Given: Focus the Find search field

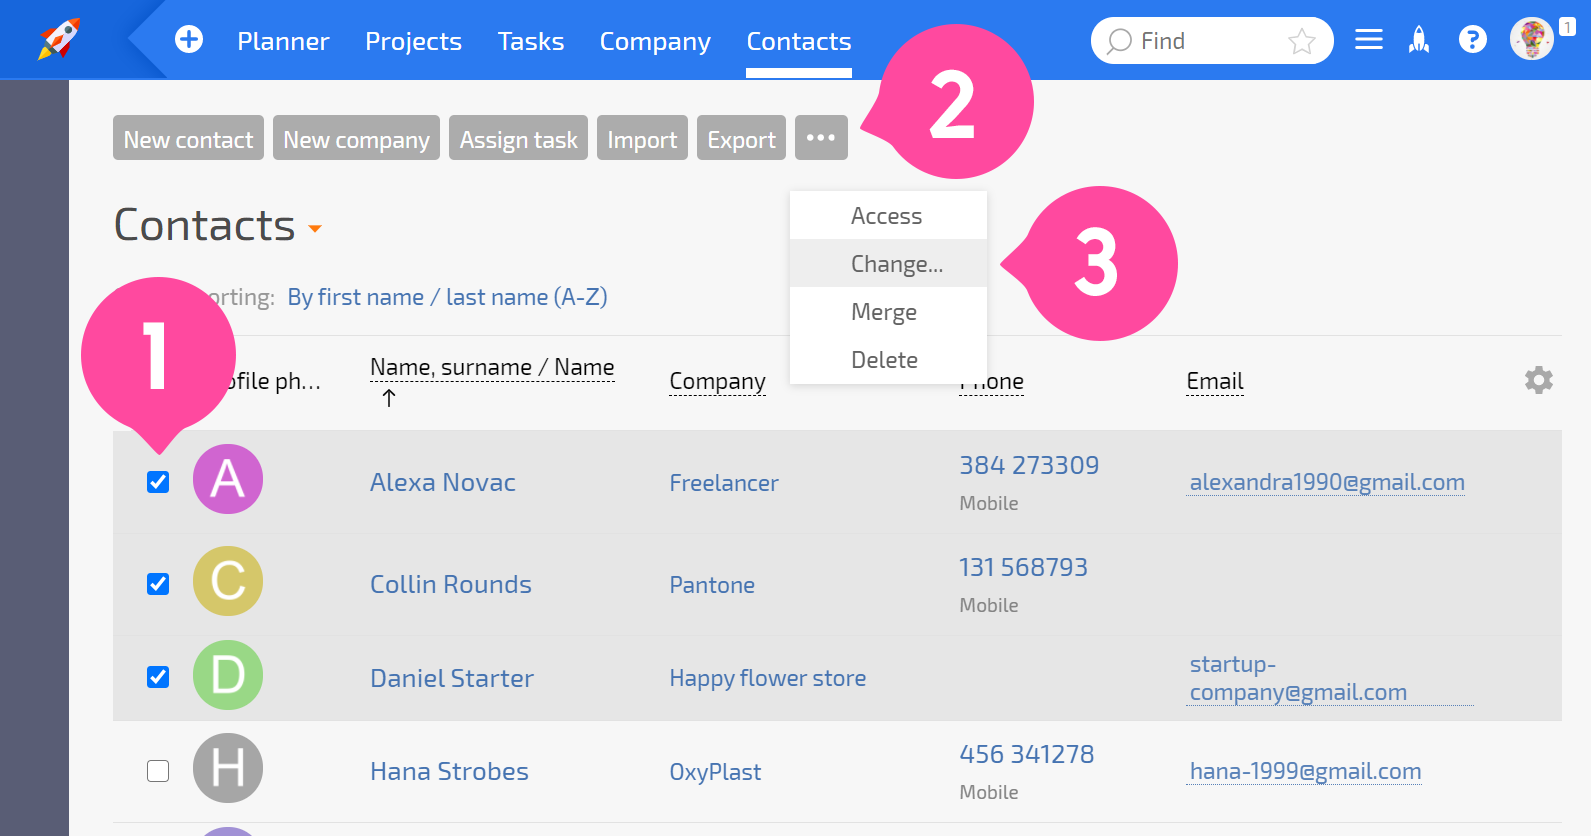Looking at the screenshot, I should coord(1212,41).
